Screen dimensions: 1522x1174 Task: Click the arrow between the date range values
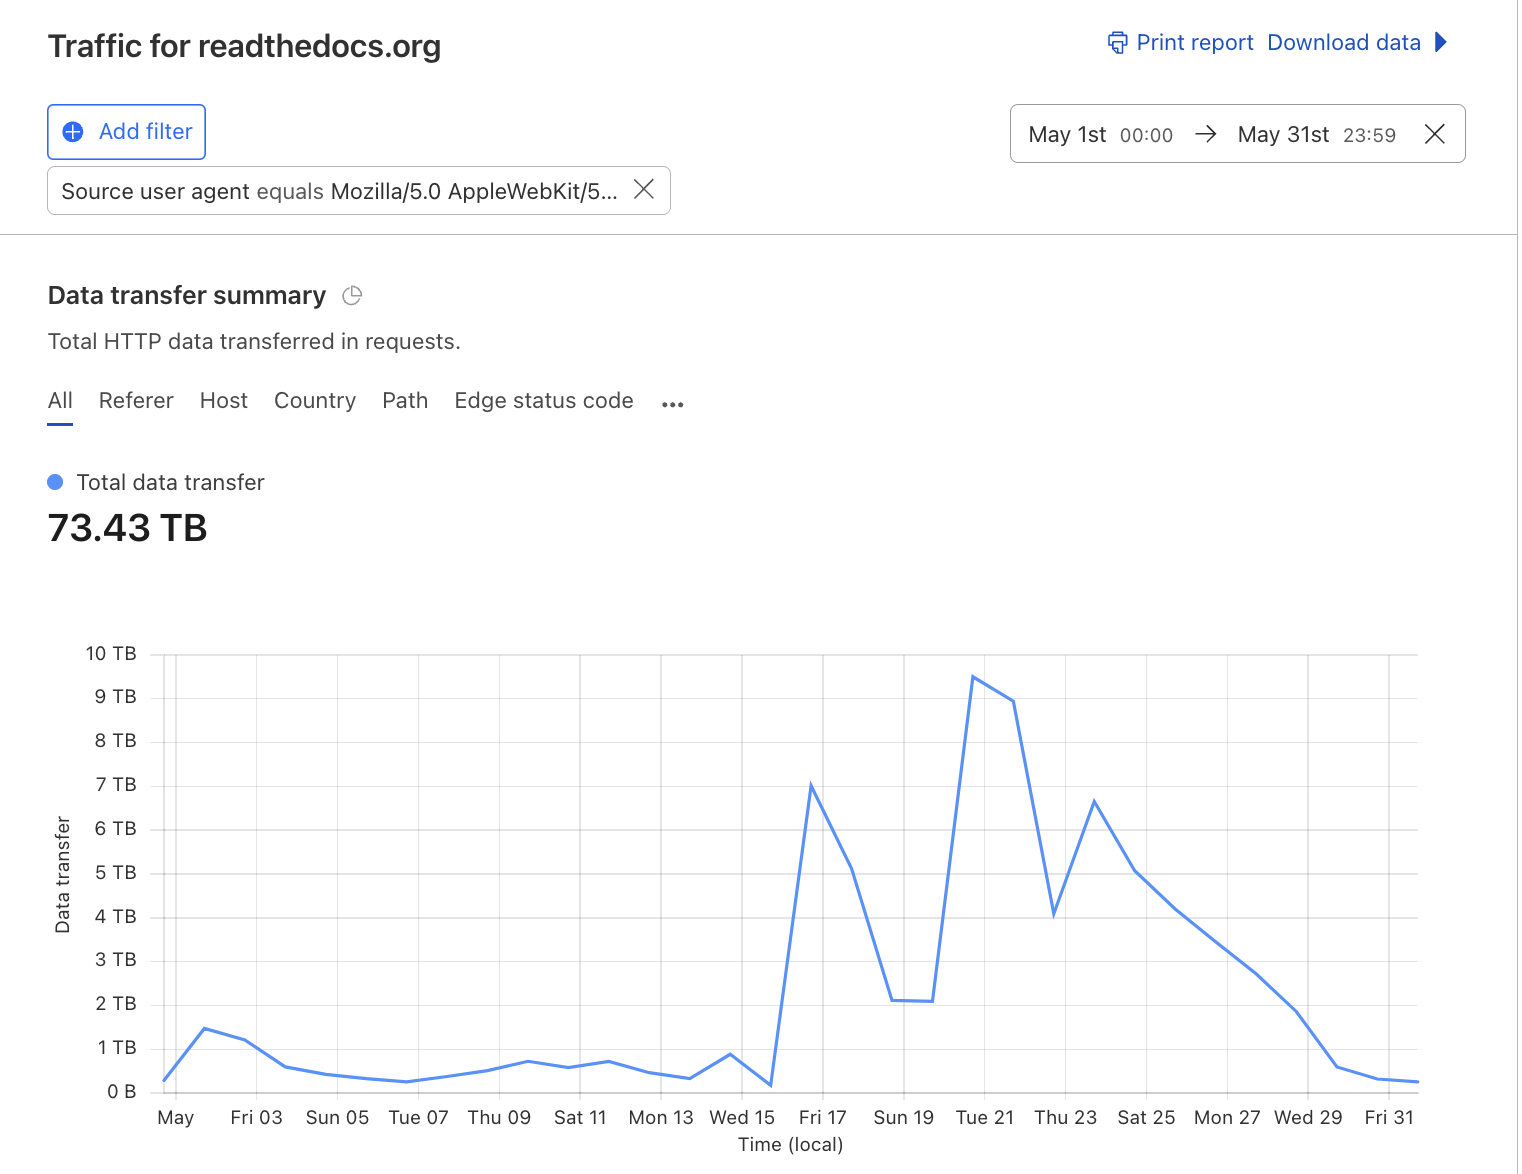coord(1206,134)
